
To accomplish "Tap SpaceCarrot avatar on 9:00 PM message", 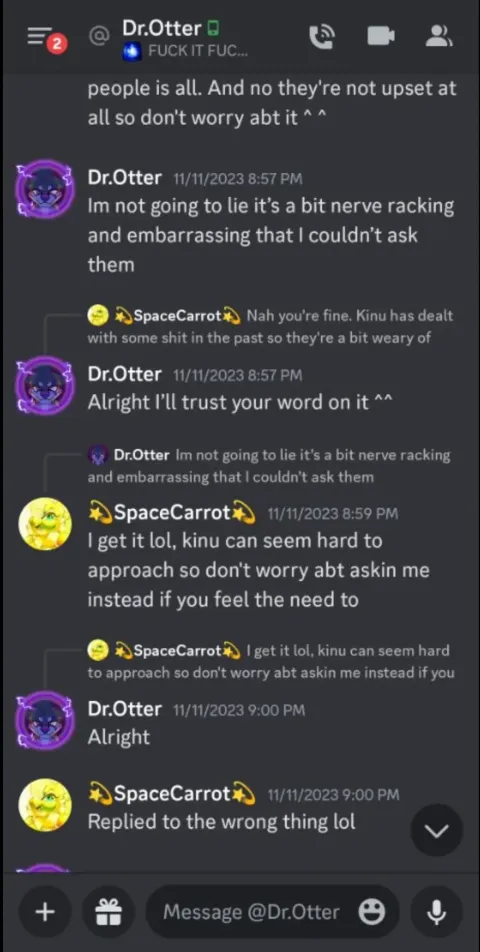I will click(x=45, y=804).
